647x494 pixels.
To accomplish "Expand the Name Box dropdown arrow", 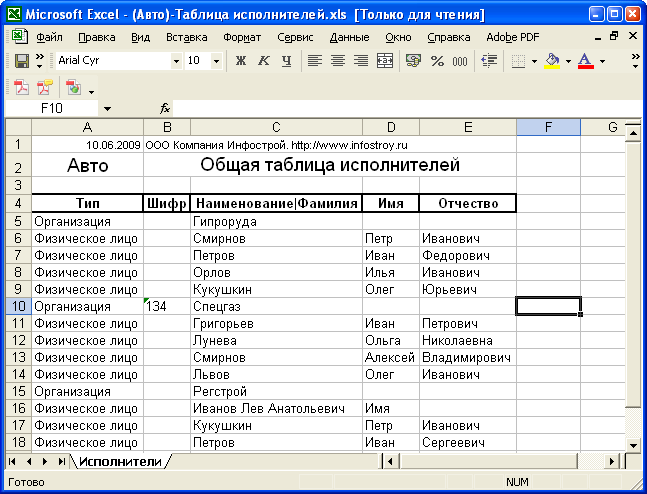I will [107, 108].
